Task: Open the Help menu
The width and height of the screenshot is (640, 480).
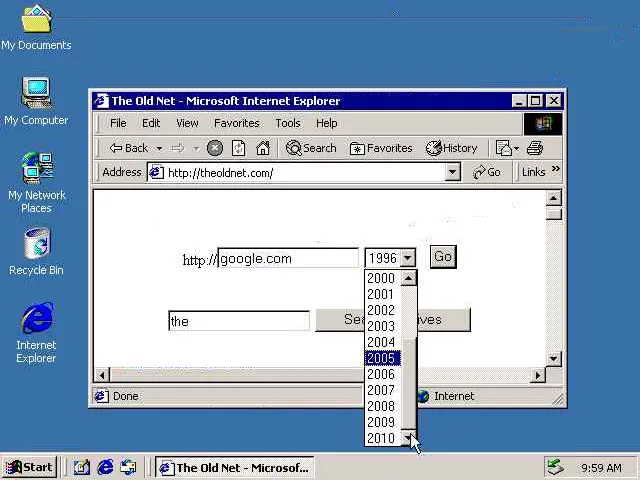Action: (x=327, y=123)
